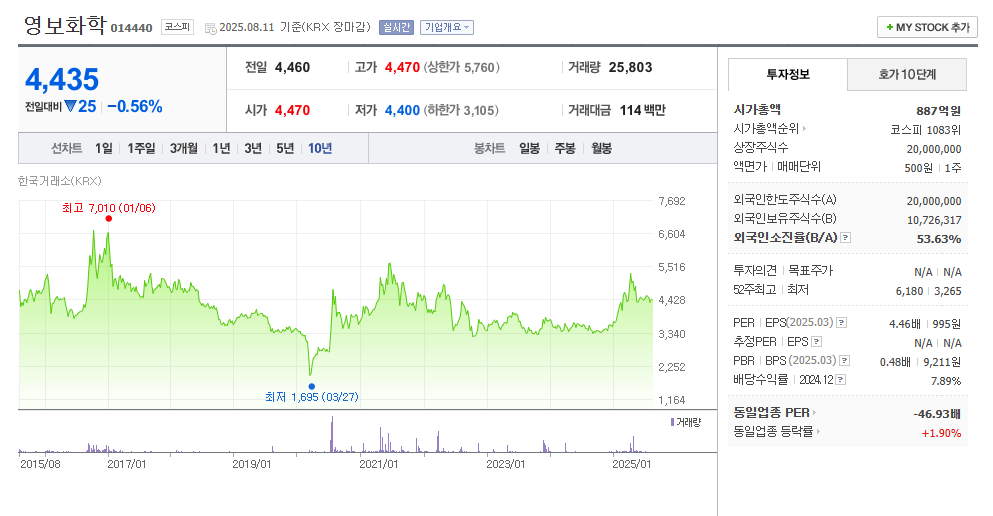Open 동일업종 등락률 link
This screenshot has height=516, width=993.
pyautogui.click(x=776, y=432)
